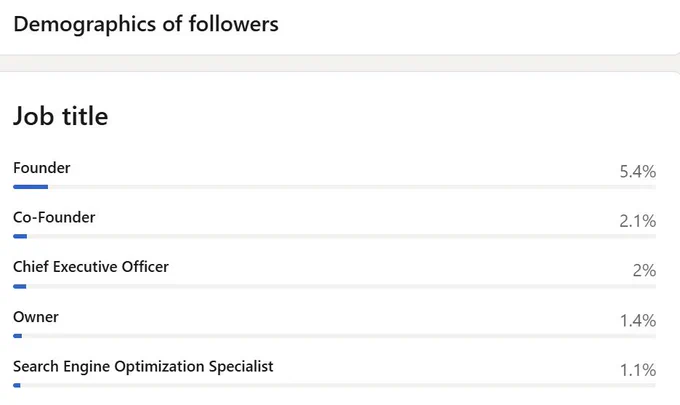680x405 pixels.
Task: Select the Job title section heading
Action: click(x=61, y=116)
